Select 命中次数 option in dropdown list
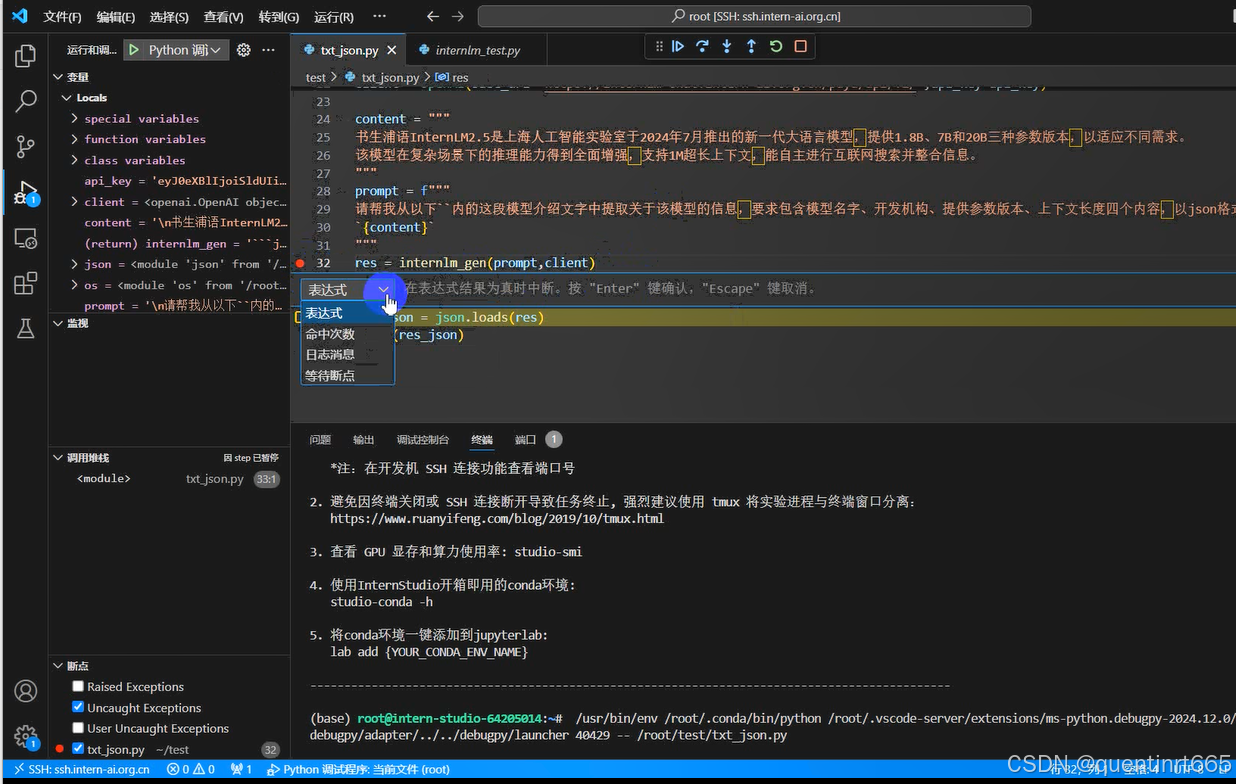The image size is (1236, 784). (348, 334)
